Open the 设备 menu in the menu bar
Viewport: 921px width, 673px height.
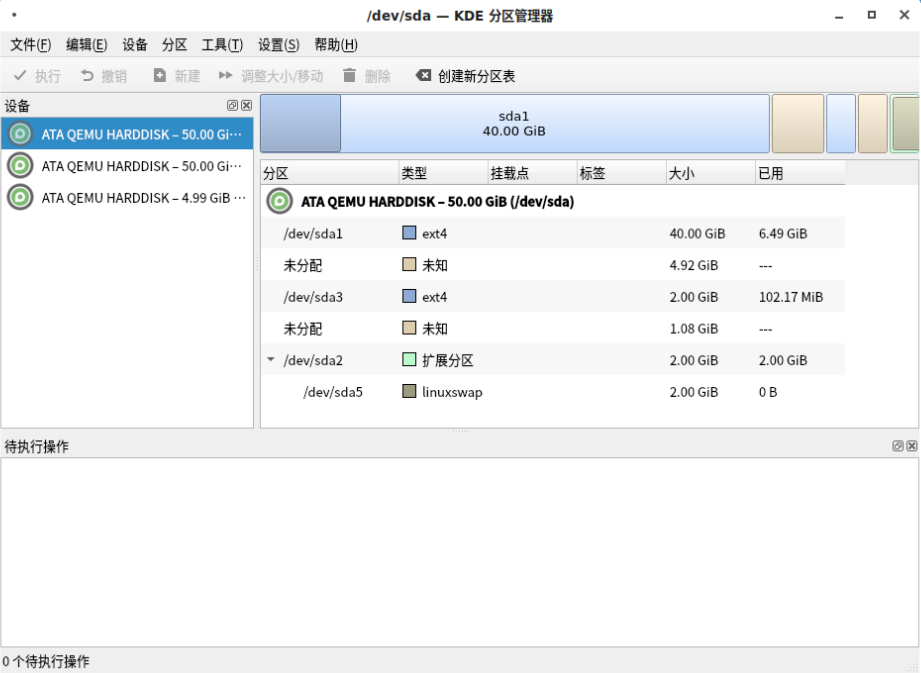[135, 45]
